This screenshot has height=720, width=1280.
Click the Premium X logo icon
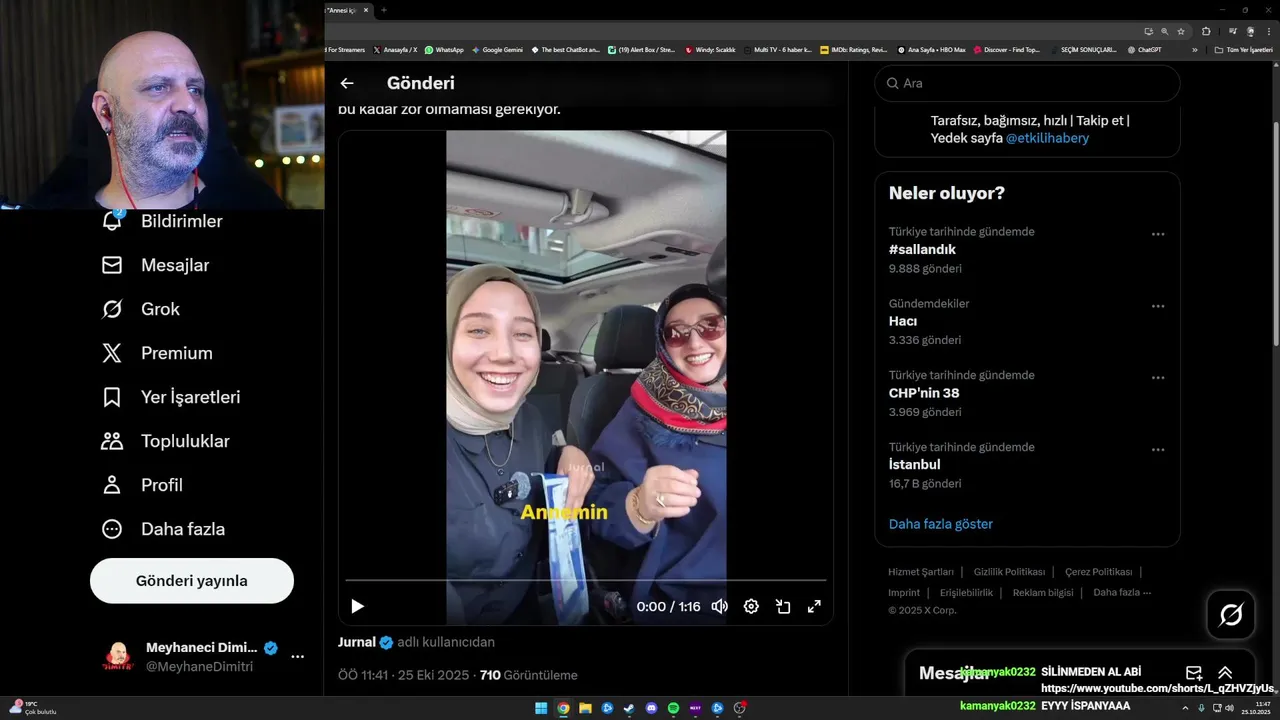click(x=112, y=353)
